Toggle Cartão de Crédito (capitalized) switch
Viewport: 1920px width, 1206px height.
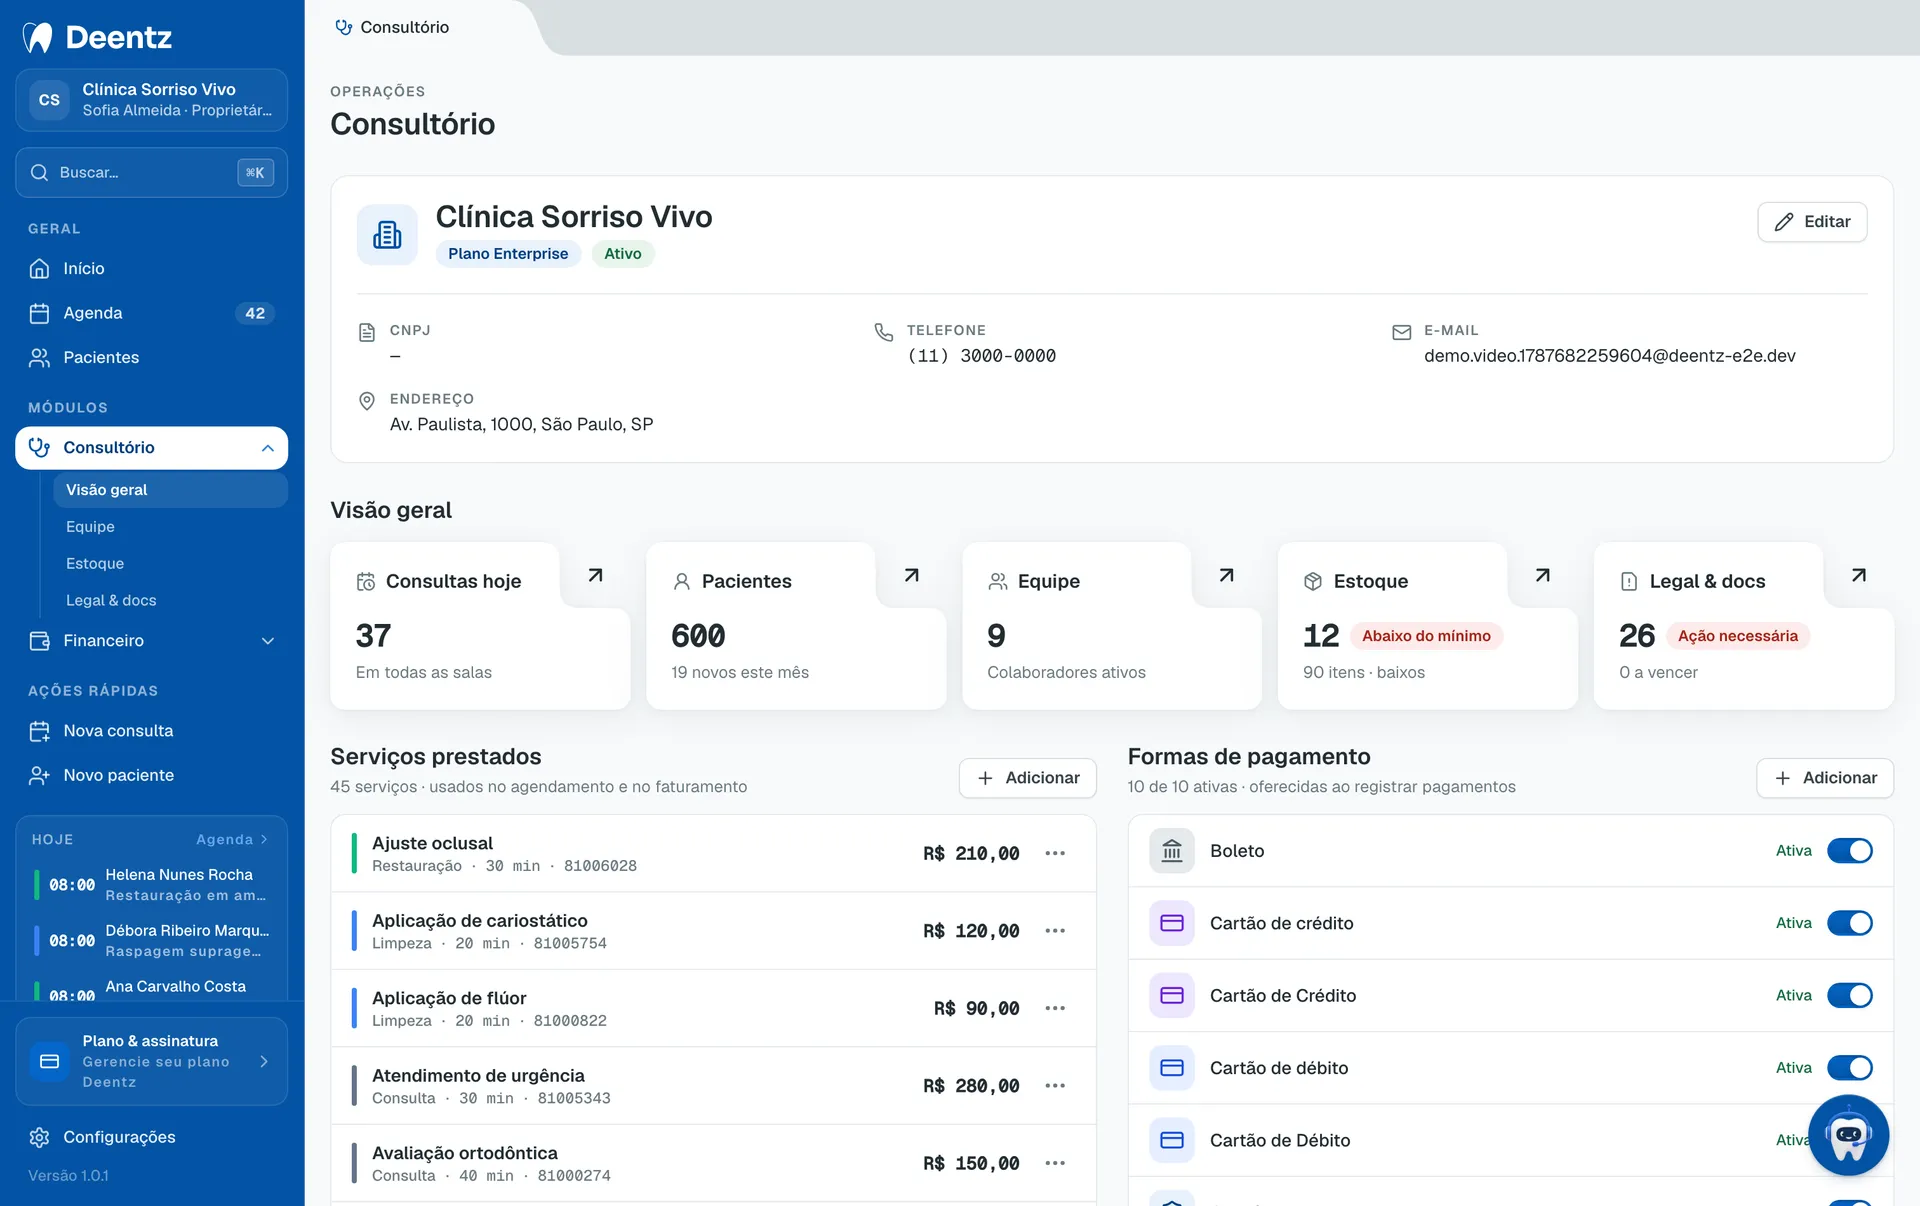click(x=1850, y=996)
